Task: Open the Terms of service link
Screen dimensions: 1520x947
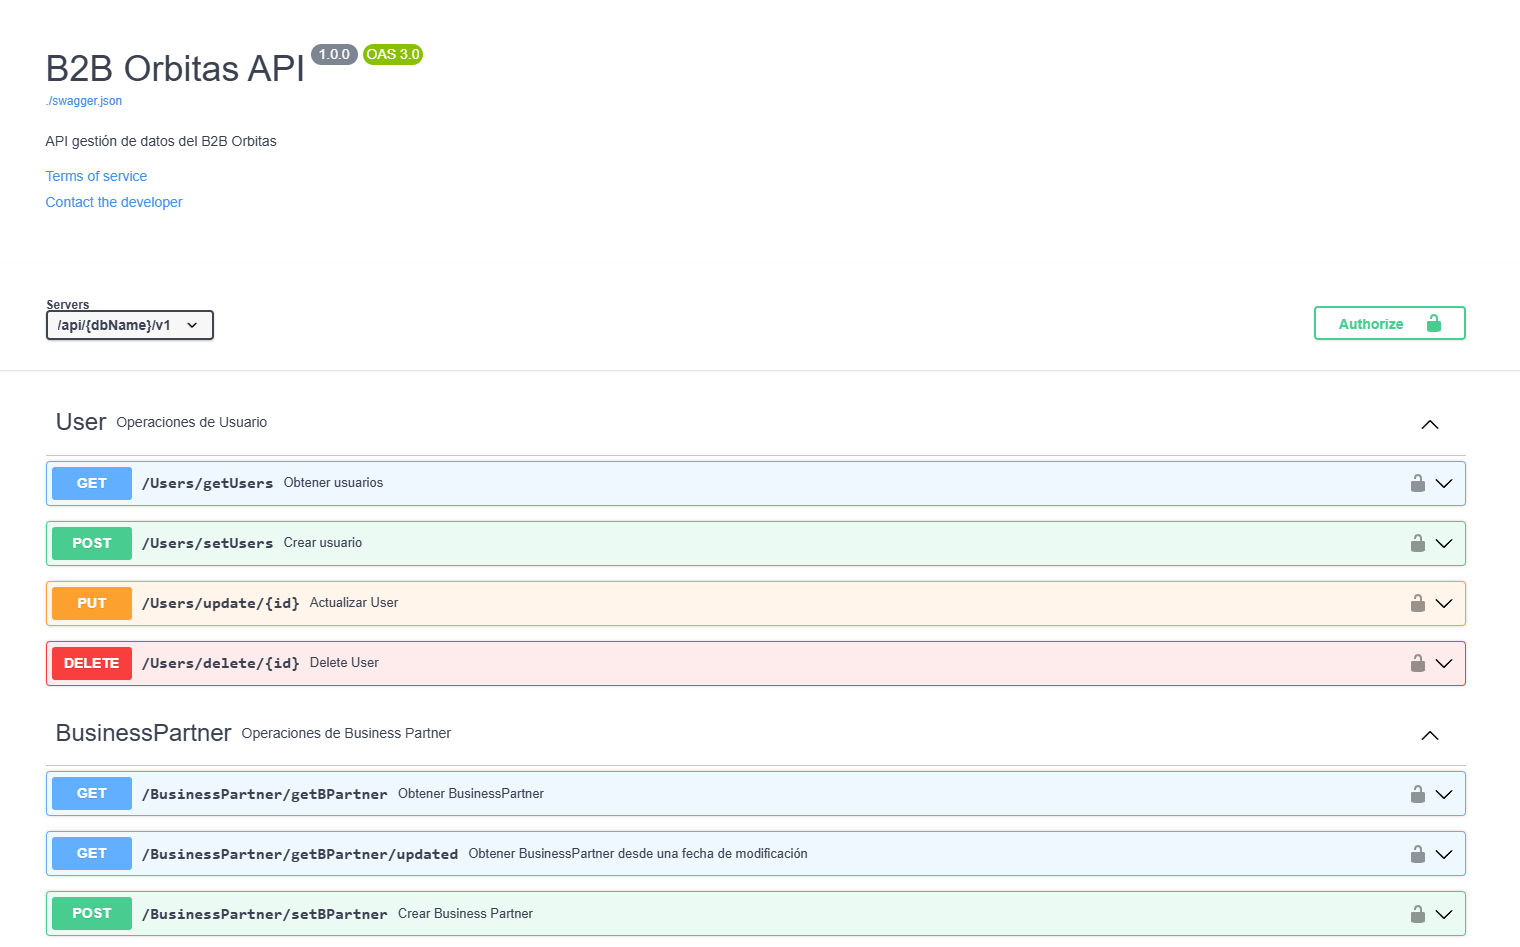Action: [x=96, y=176]
